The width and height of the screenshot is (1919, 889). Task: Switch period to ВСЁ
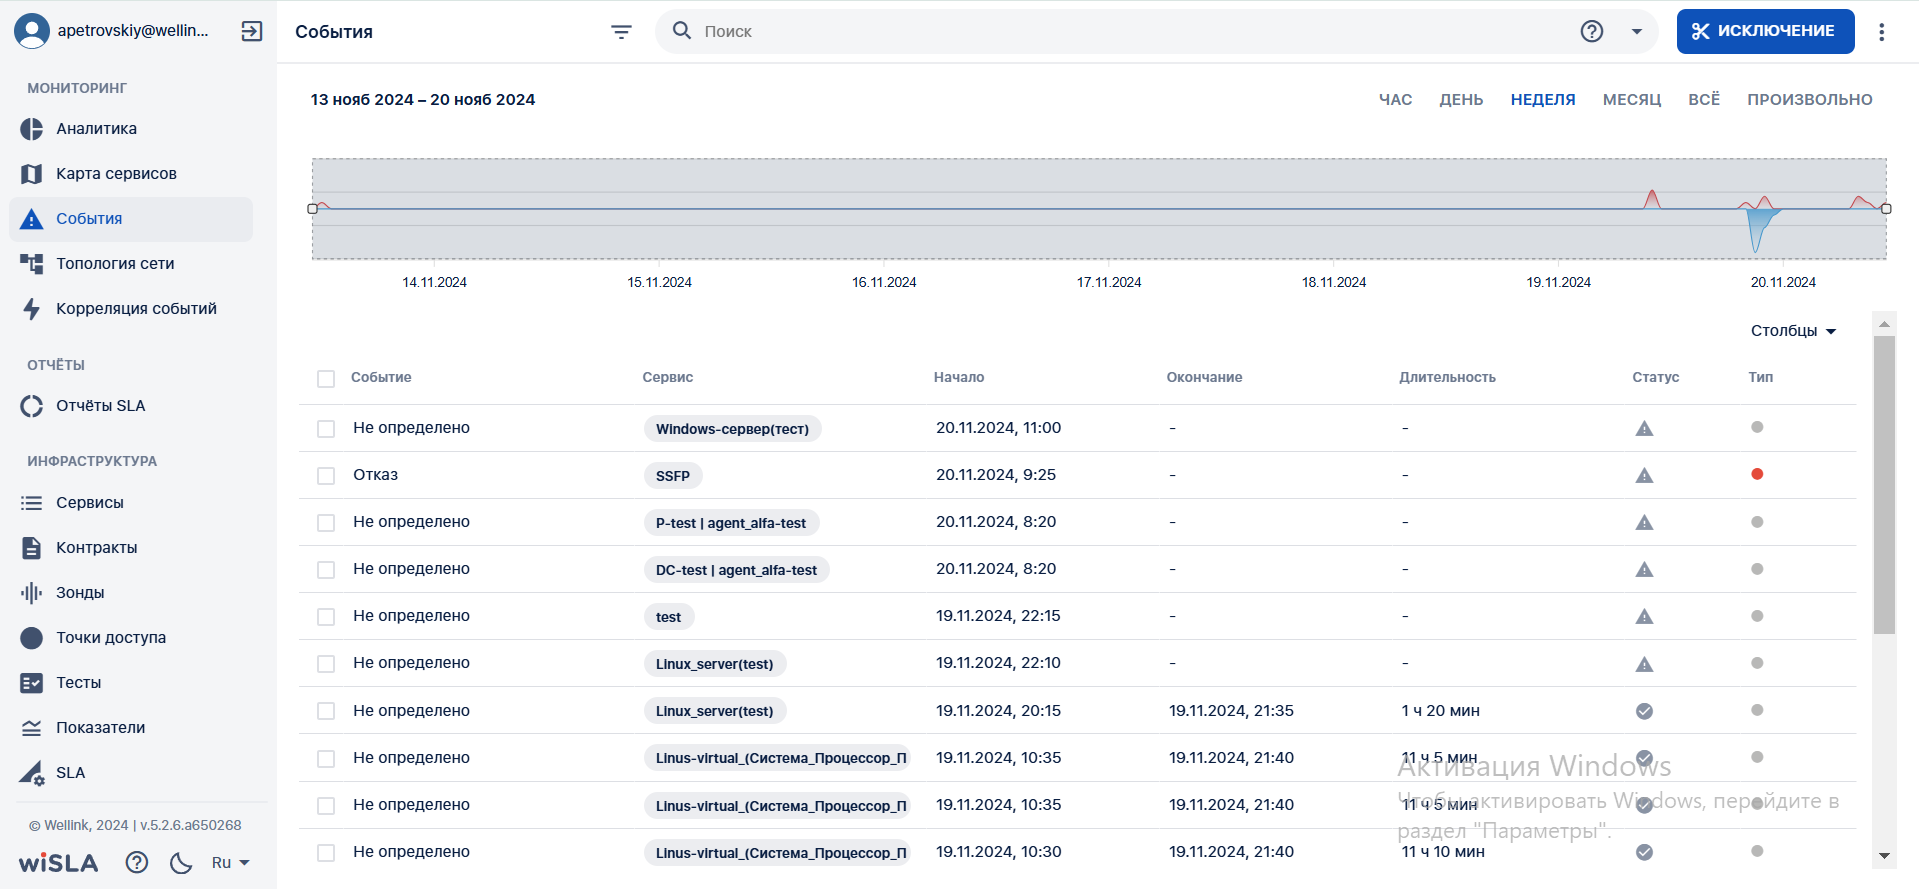pyautogui.click(x=1704, y=100)
